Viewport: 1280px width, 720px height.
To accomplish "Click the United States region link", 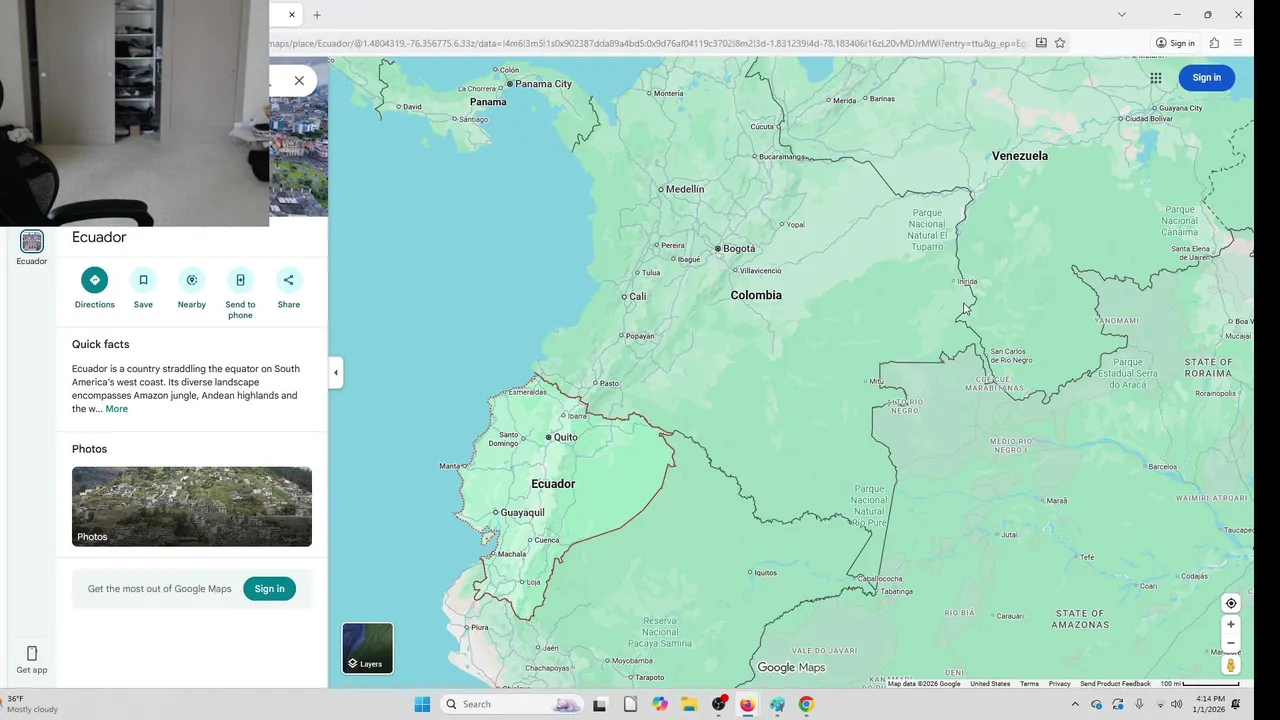I will coord(990,684).
